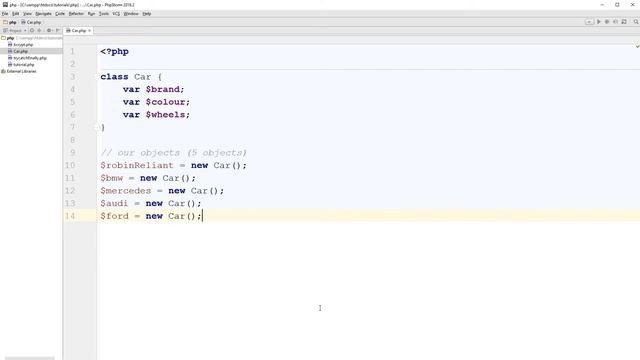Open the VCS menu

(x=116, y=14)
